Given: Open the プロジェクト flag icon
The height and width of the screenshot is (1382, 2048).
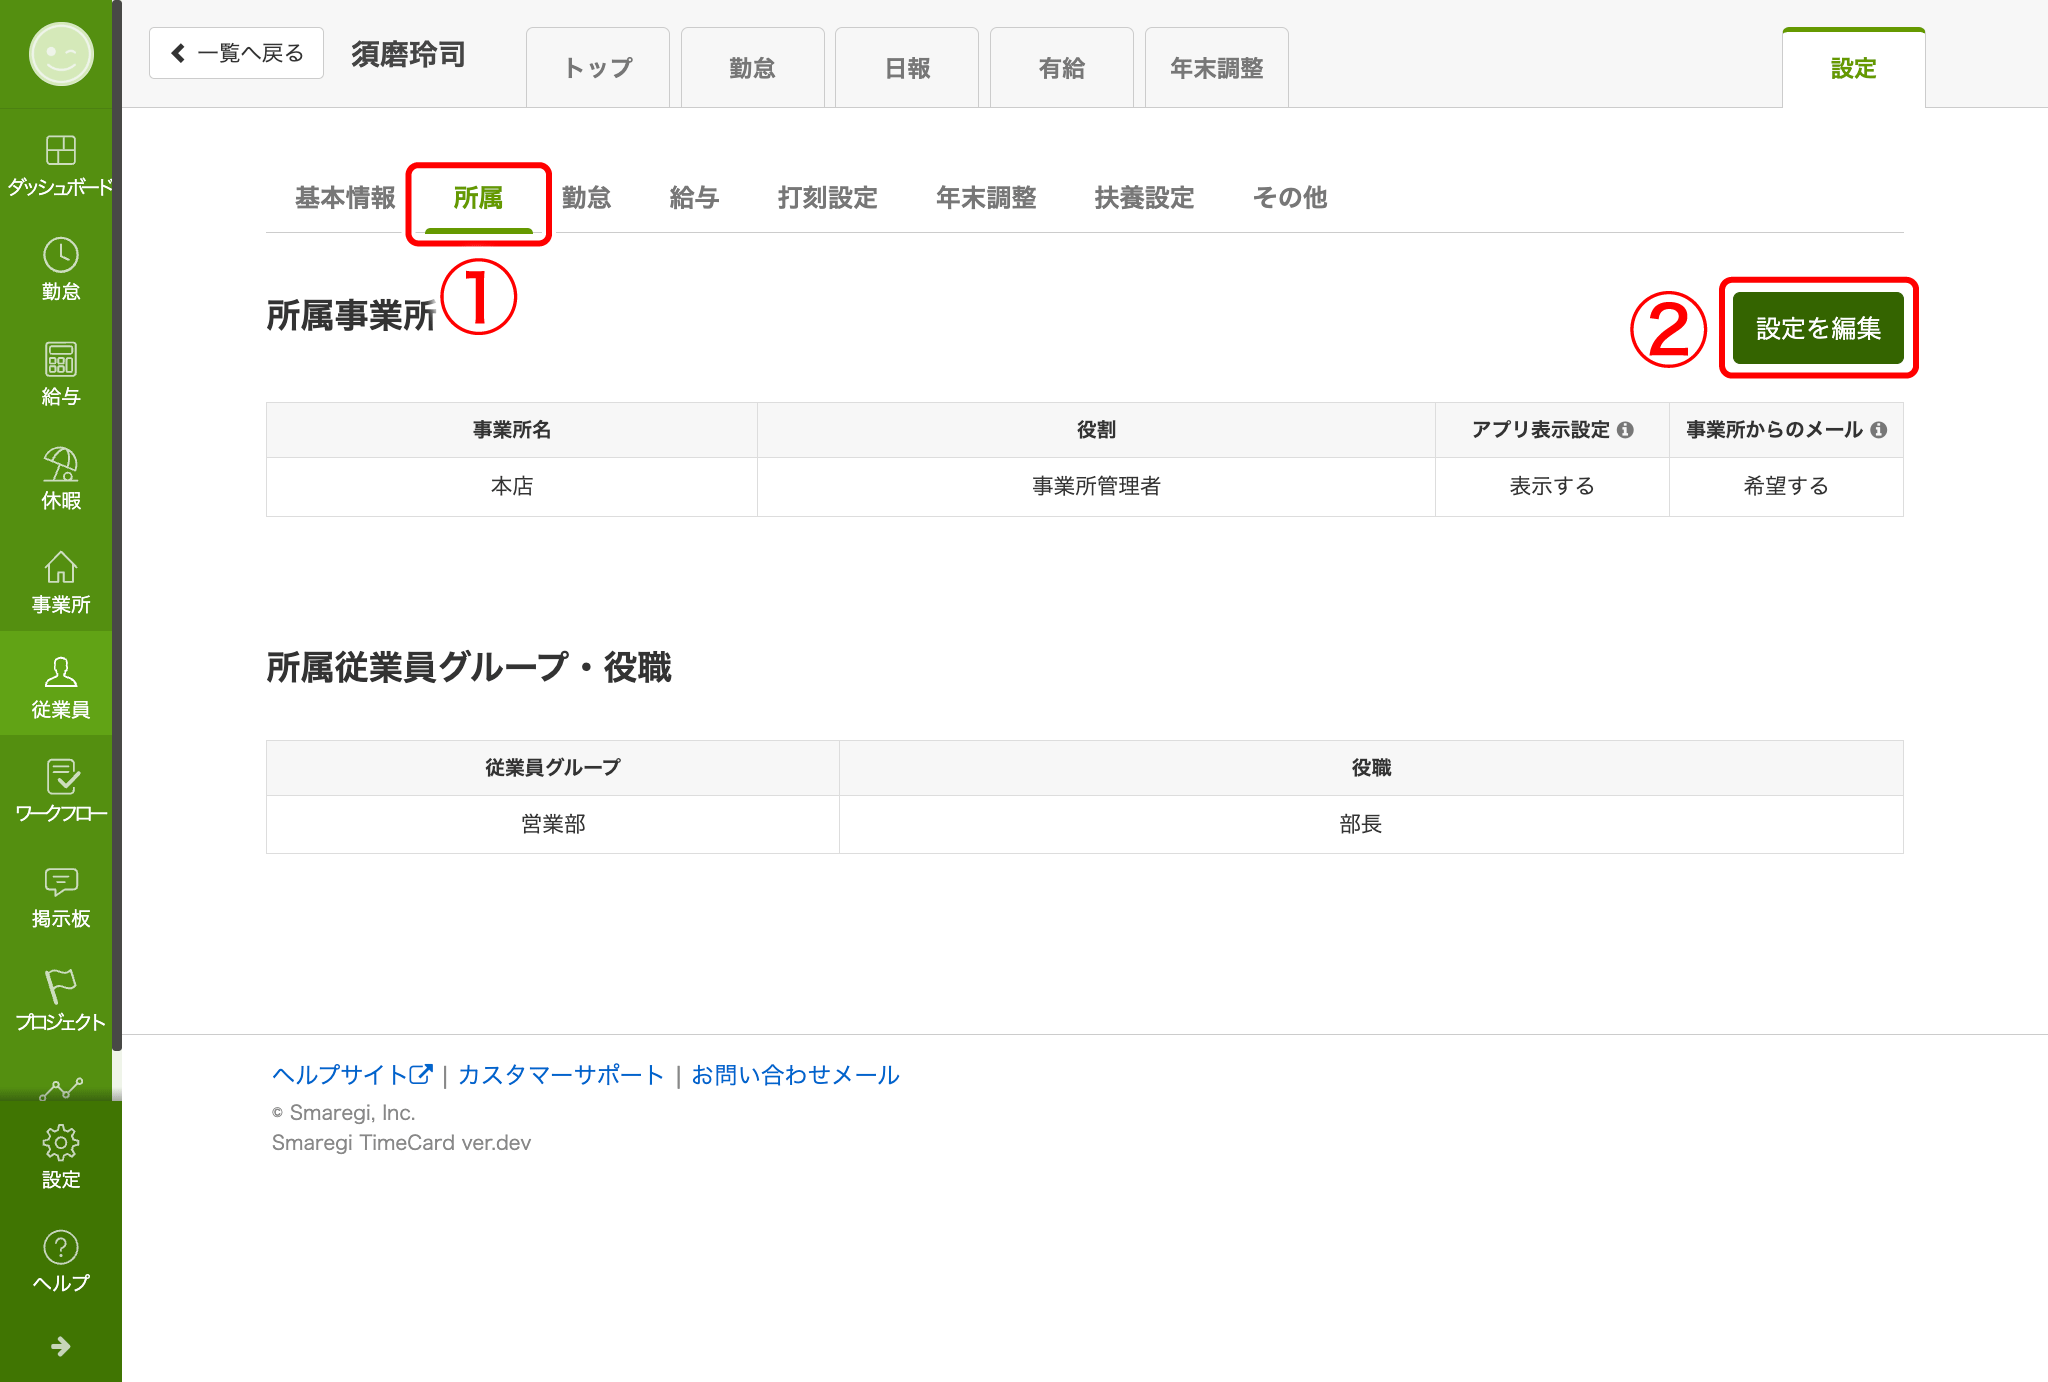Looking at the screenshot, I should click(60, 987).
